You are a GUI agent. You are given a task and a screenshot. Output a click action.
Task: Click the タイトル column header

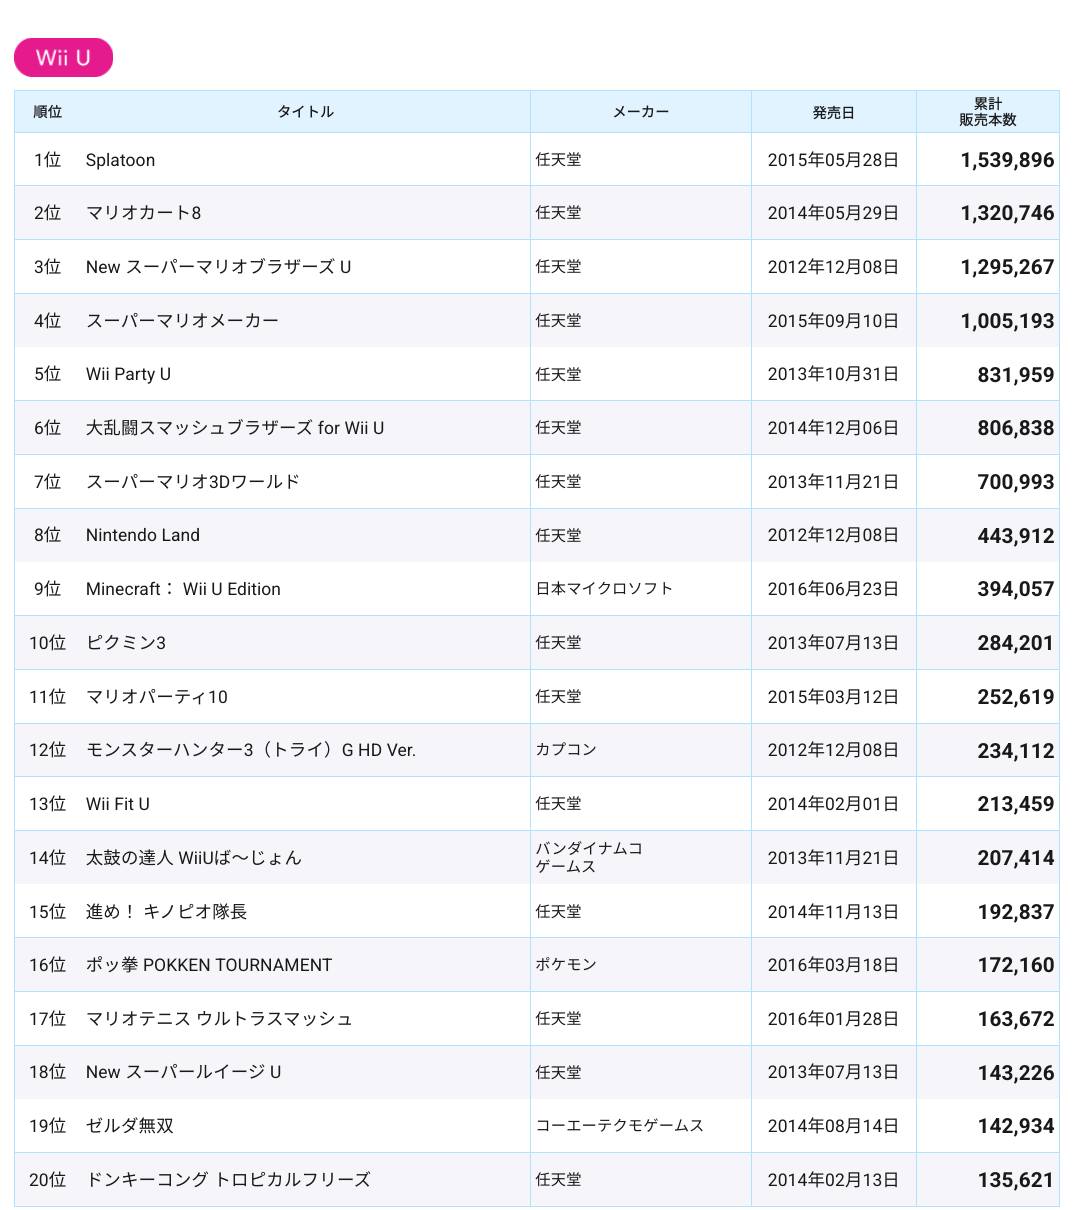[x=305, y=112]
